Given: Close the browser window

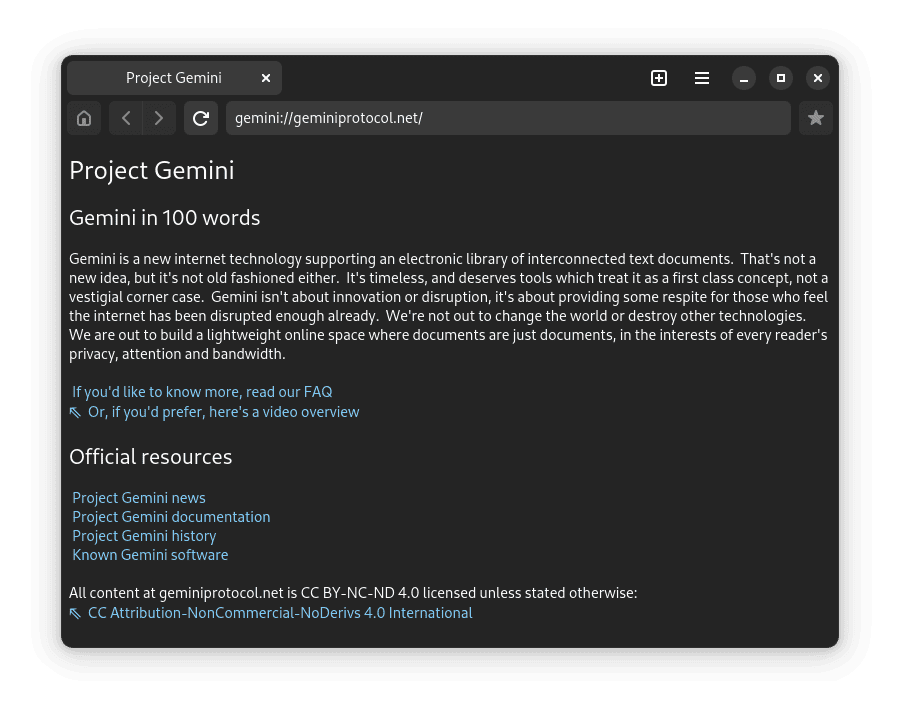Looking at the screenshot, I should tap(818, 78).
